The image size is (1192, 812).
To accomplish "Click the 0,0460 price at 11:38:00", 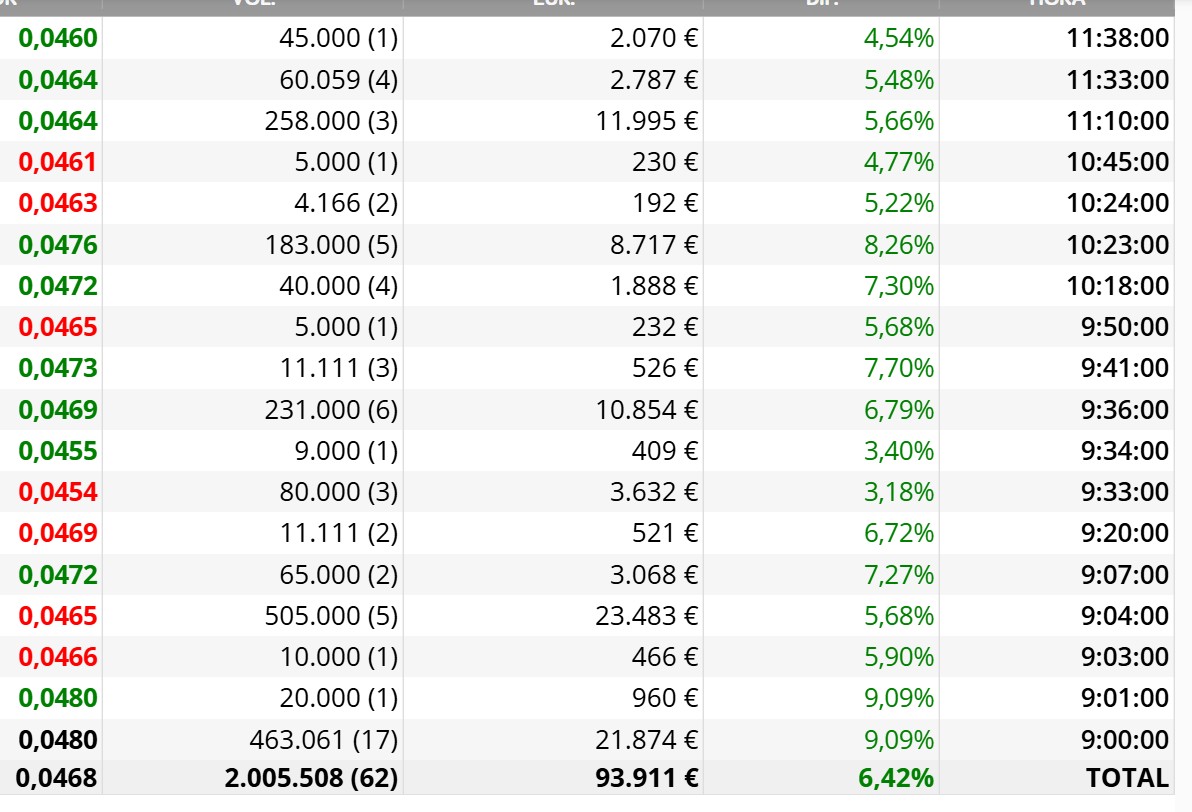I will [58, 38].
